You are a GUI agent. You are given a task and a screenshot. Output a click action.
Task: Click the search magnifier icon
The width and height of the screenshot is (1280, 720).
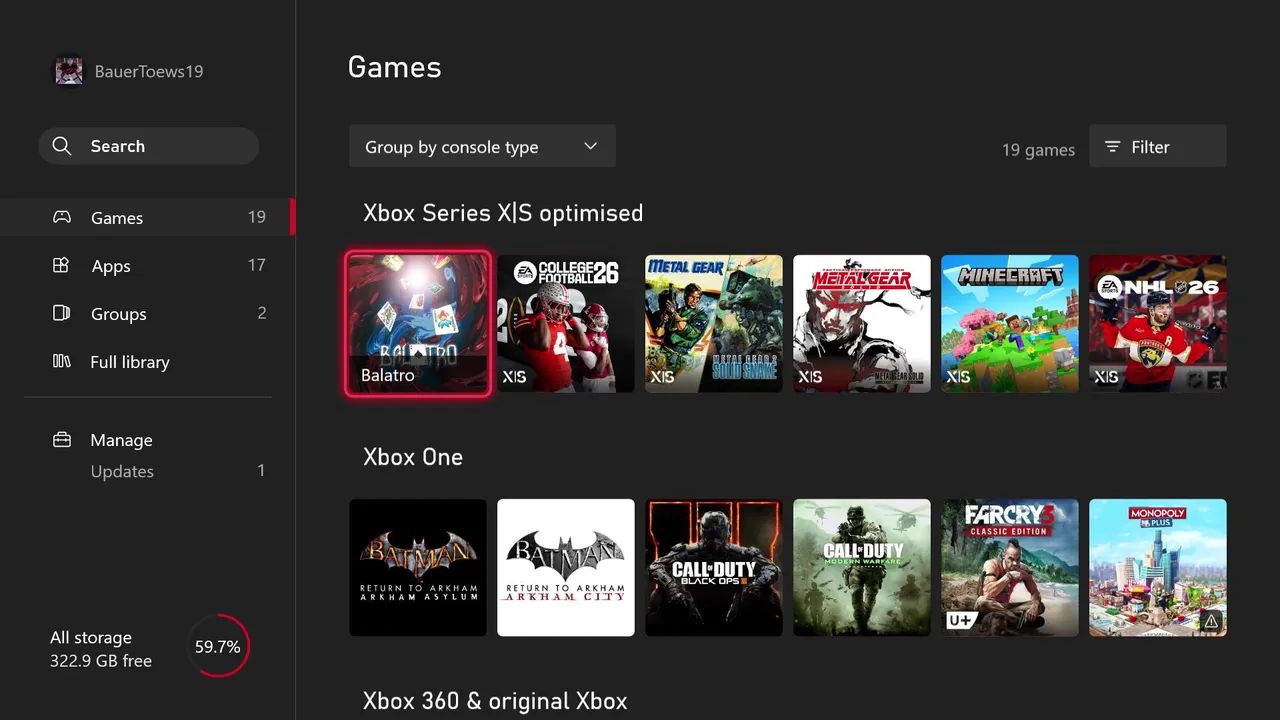point(62,146)
